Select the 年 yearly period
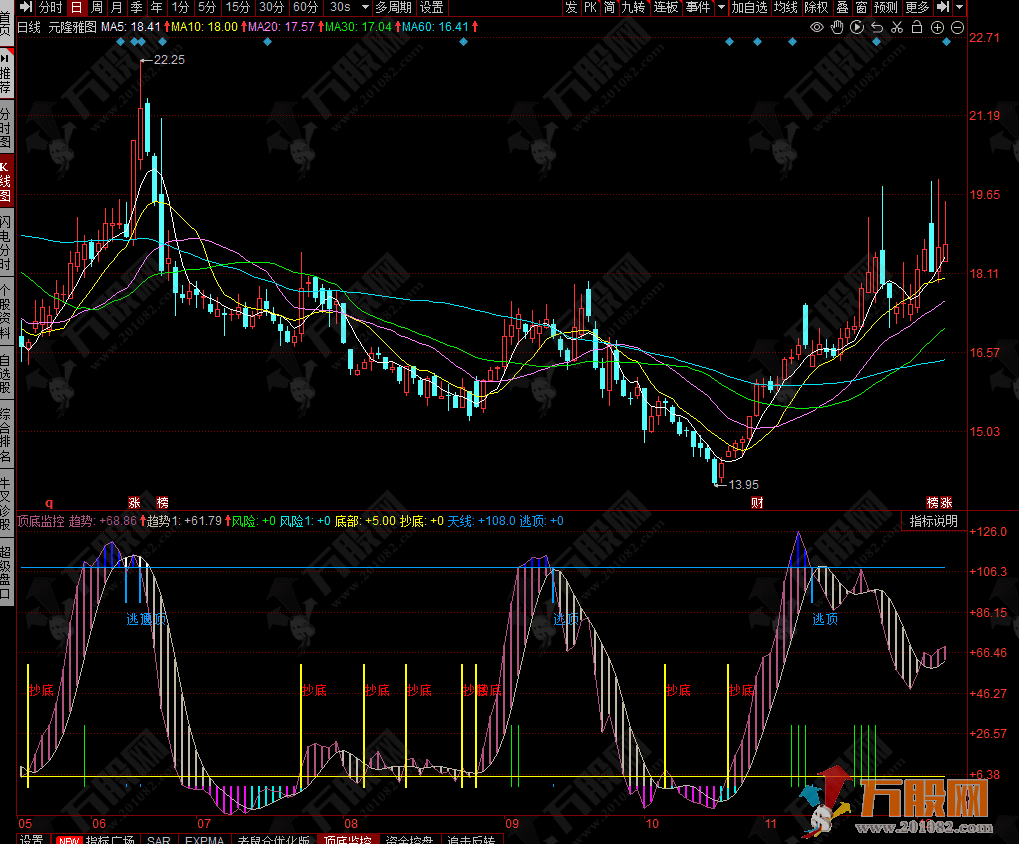This screenshot has height=844, width=1019. [x=157, y=7]
